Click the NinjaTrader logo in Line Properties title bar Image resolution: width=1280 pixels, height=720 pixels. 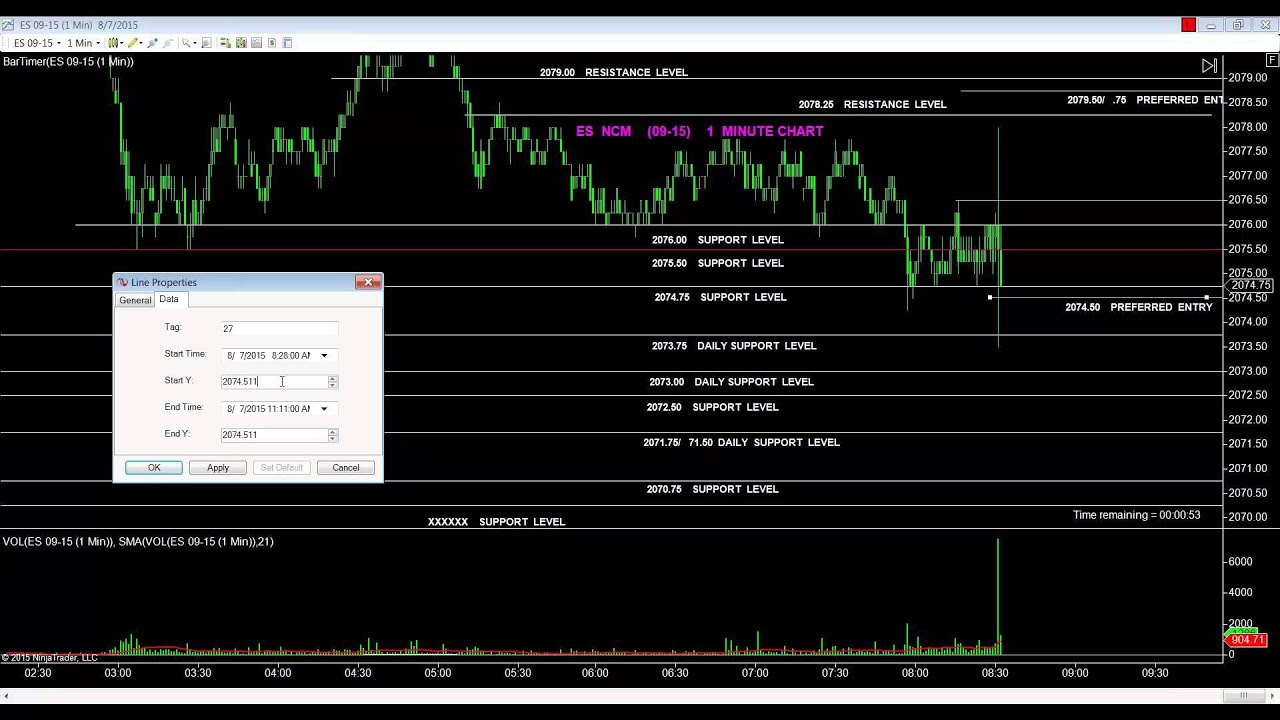[x=121, y=283]
